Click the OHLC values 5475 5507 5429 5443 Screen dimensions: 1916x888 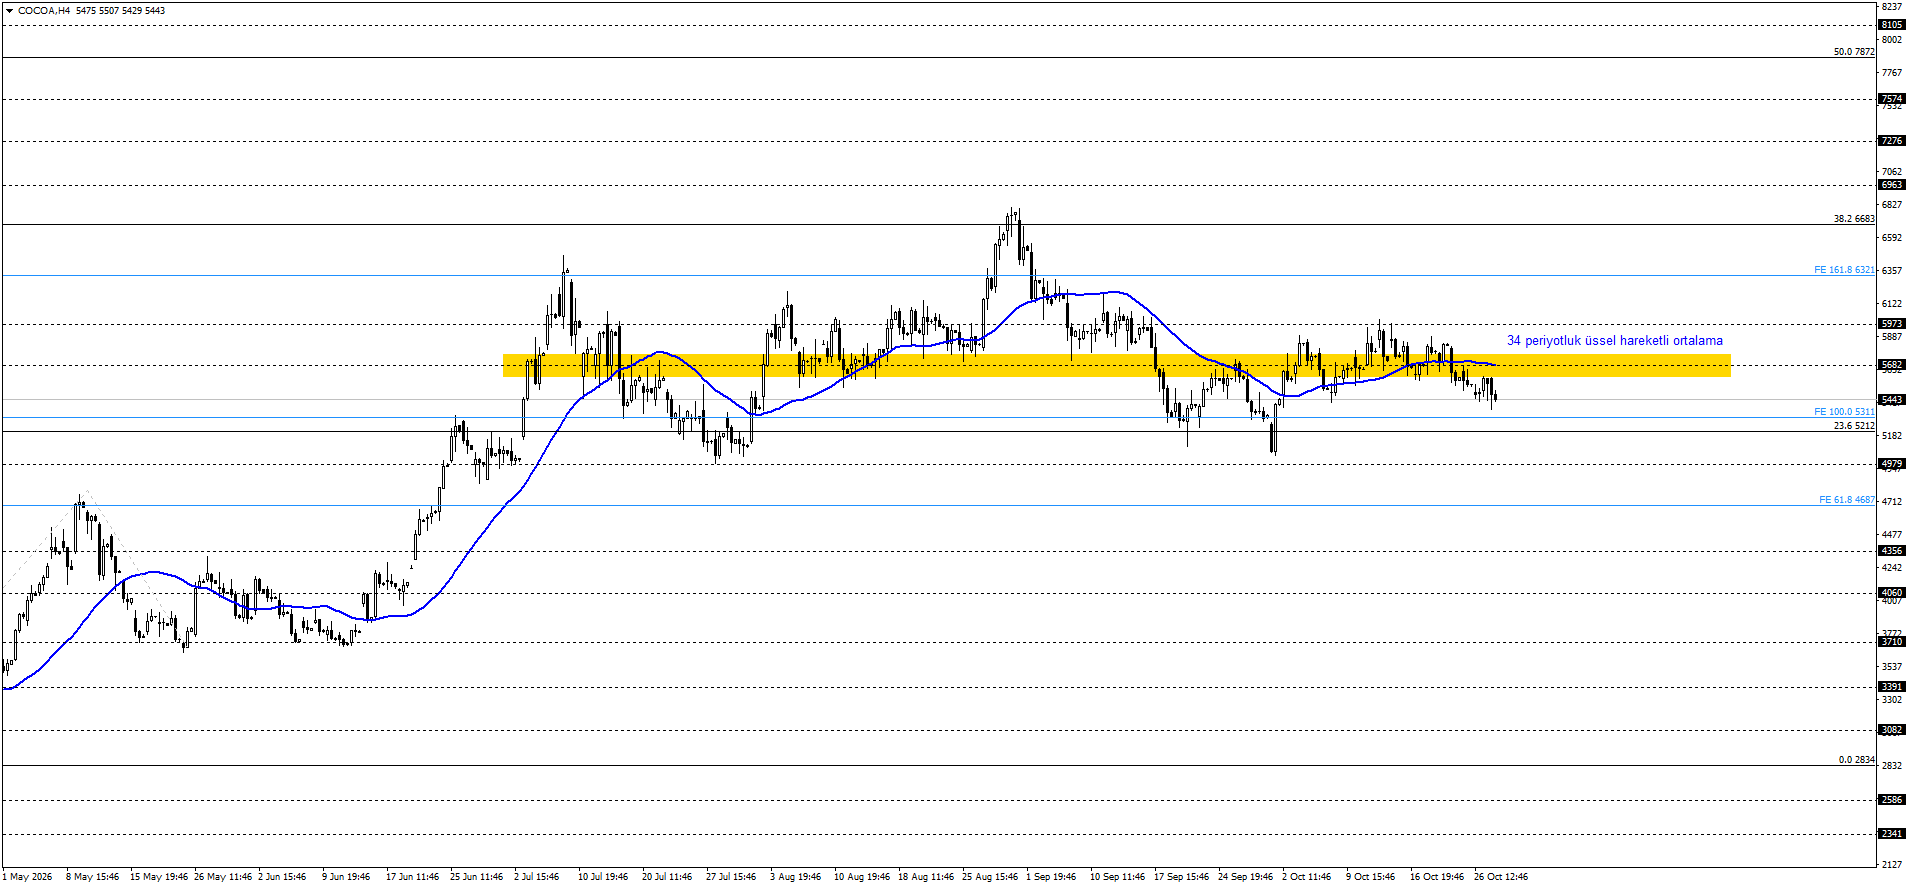pos(121,11)
